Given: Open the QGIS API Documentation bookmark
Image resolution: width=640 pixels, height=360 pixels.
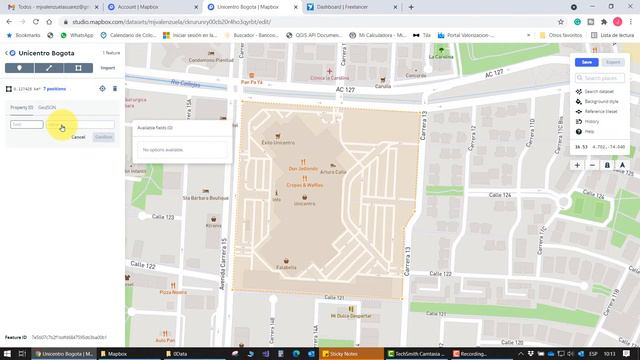Looking at the screenshot, I should (314, 36).
